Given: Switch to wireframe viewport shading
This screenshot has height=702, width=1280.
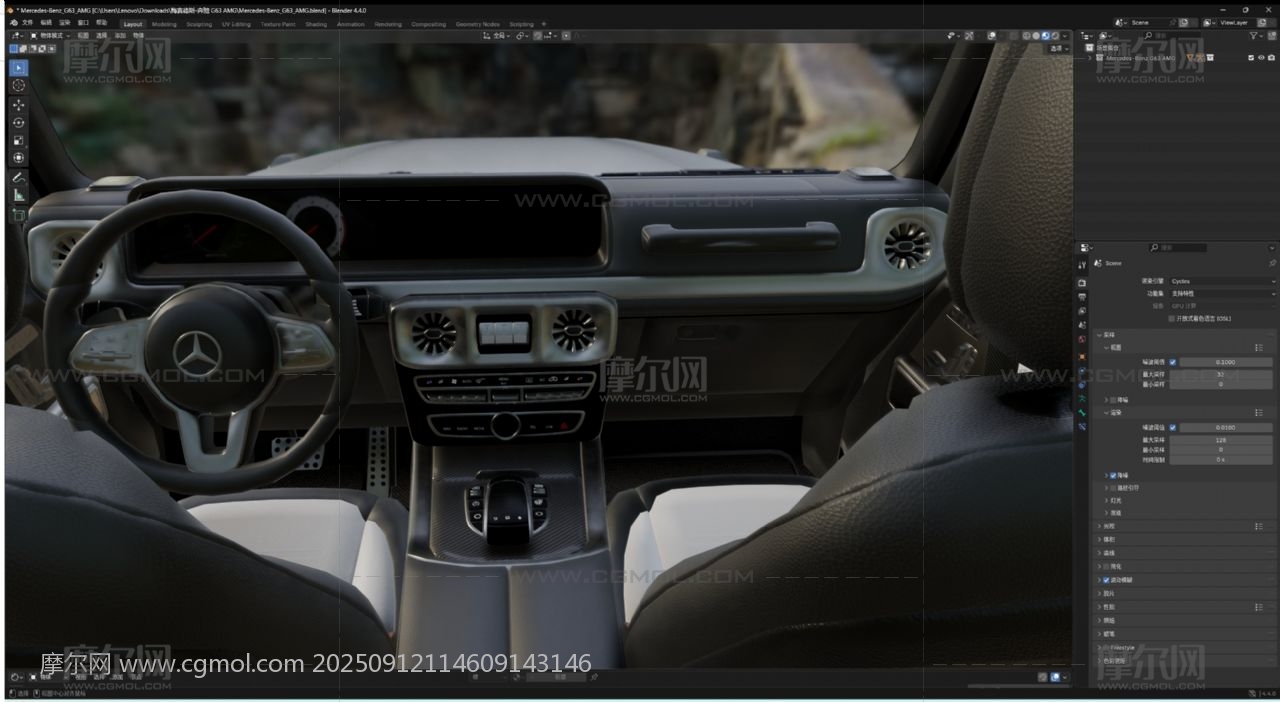Looking at the screenshot, I should tap(1026, 36).
